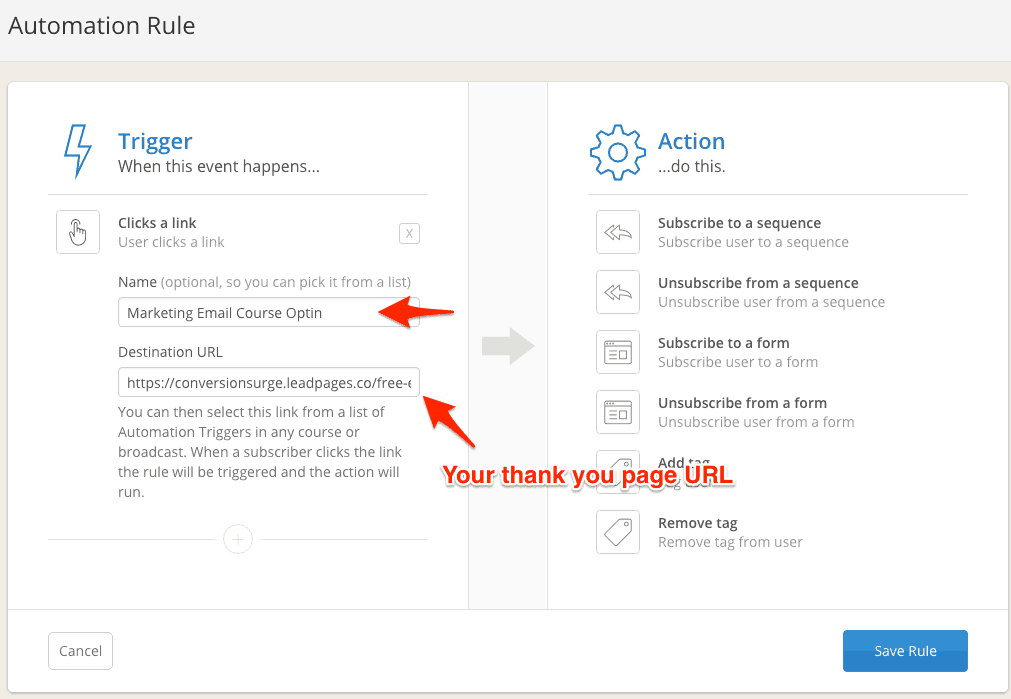
Task: Add another trigger with the plus circle
Action: pyautogui.click(x=237, y=539)
